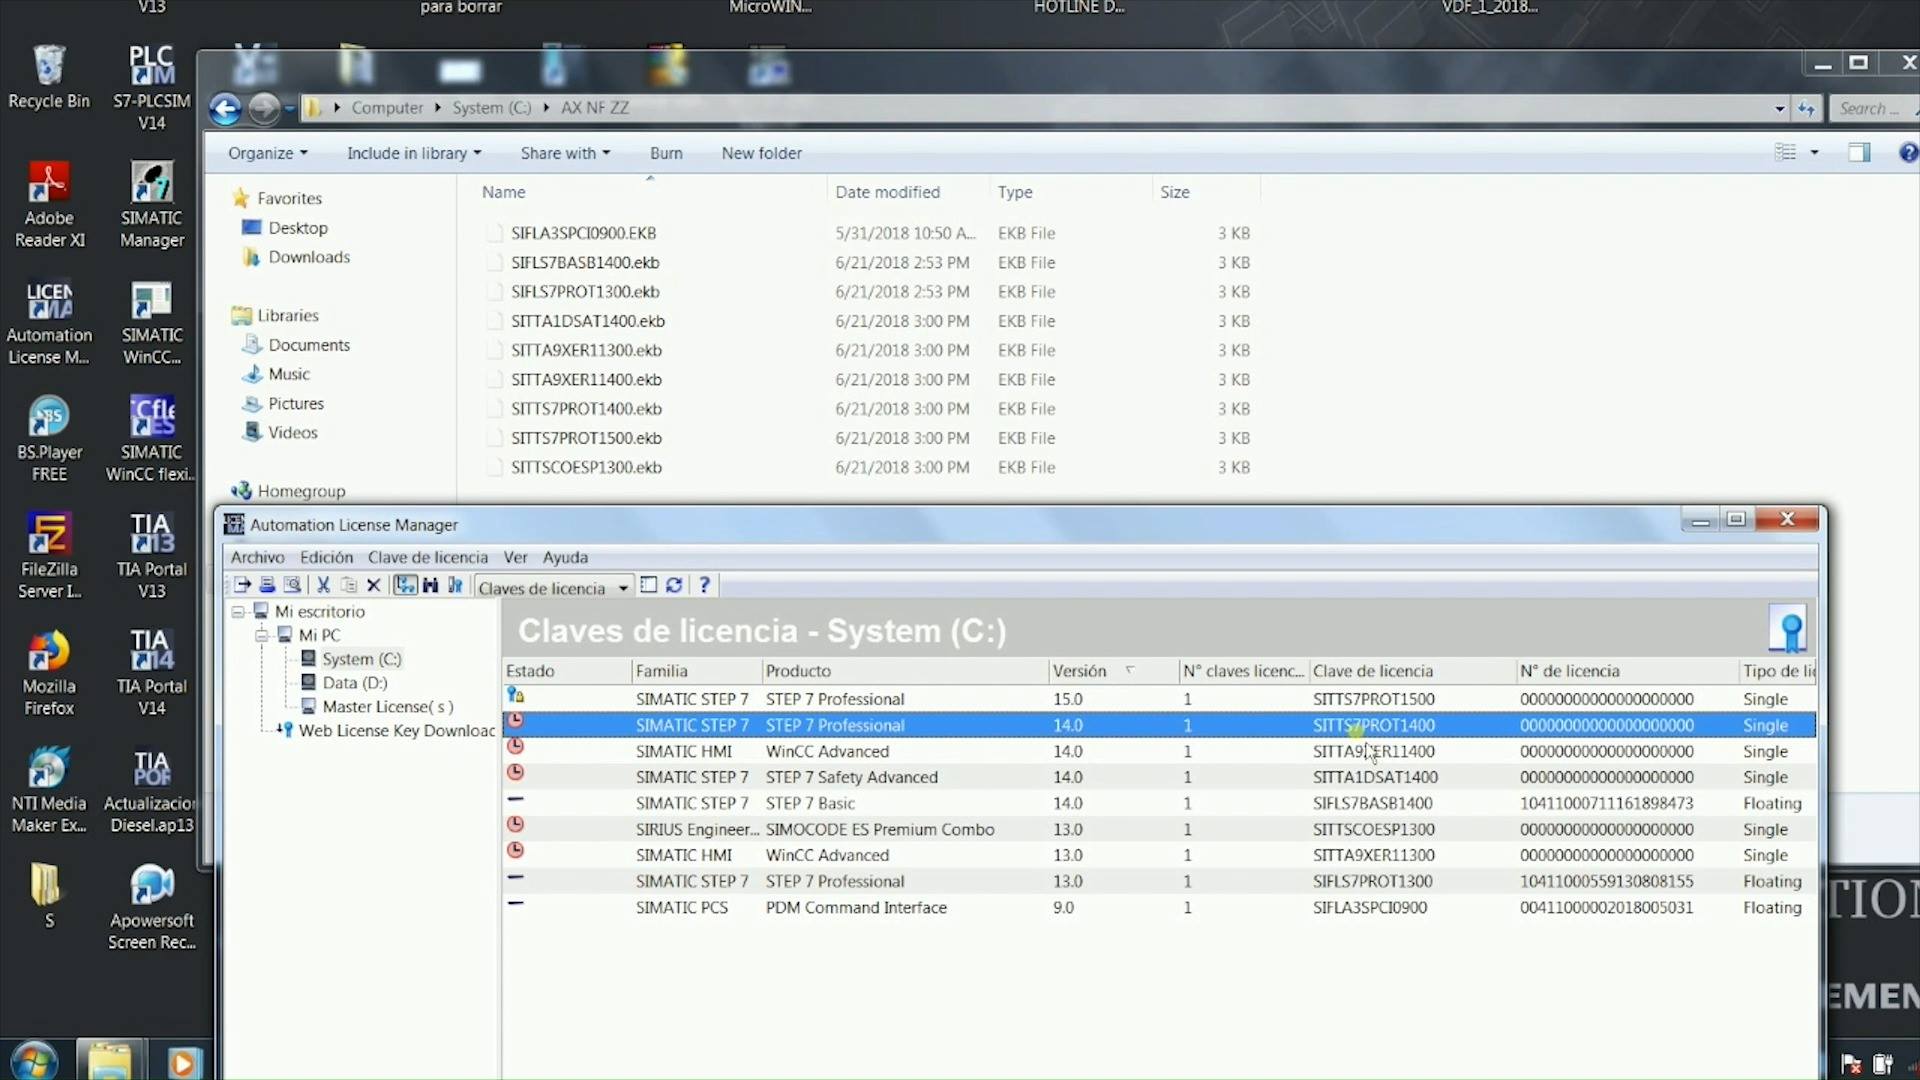Click the Automation License Manager desktop icon

click(x=49, y=322)
